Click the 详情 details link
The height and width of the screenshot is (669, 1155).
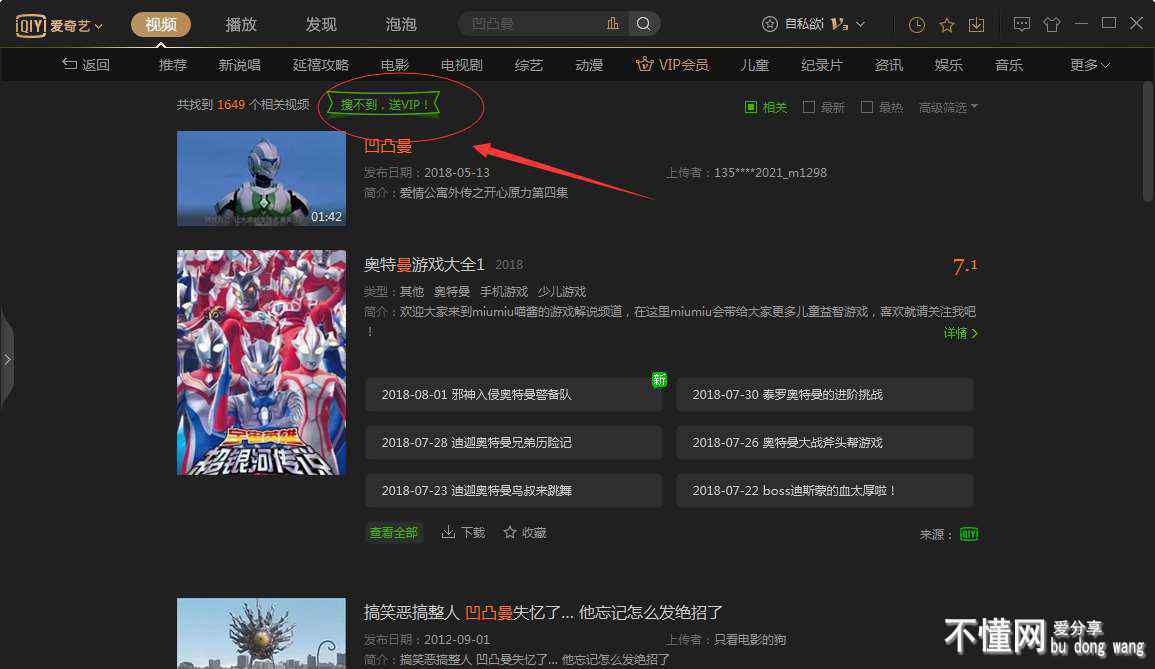tap(960, 333)
